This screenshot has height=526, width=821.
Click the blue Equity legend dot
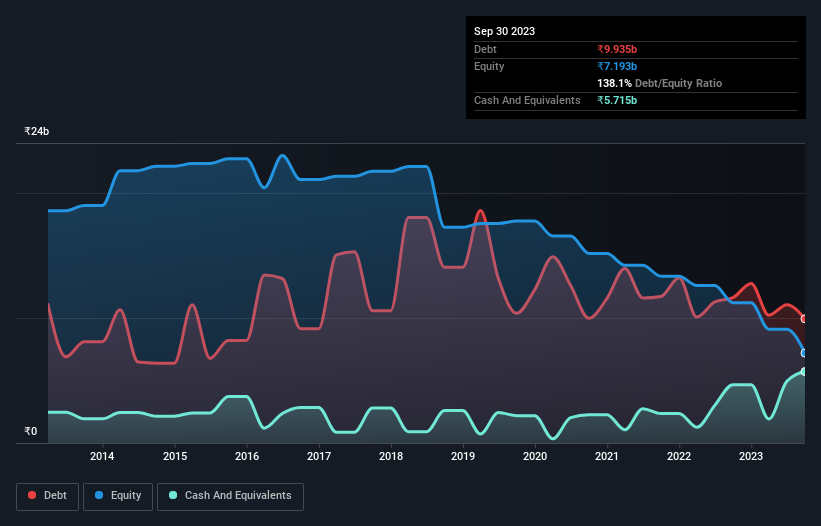coord(99,495)
